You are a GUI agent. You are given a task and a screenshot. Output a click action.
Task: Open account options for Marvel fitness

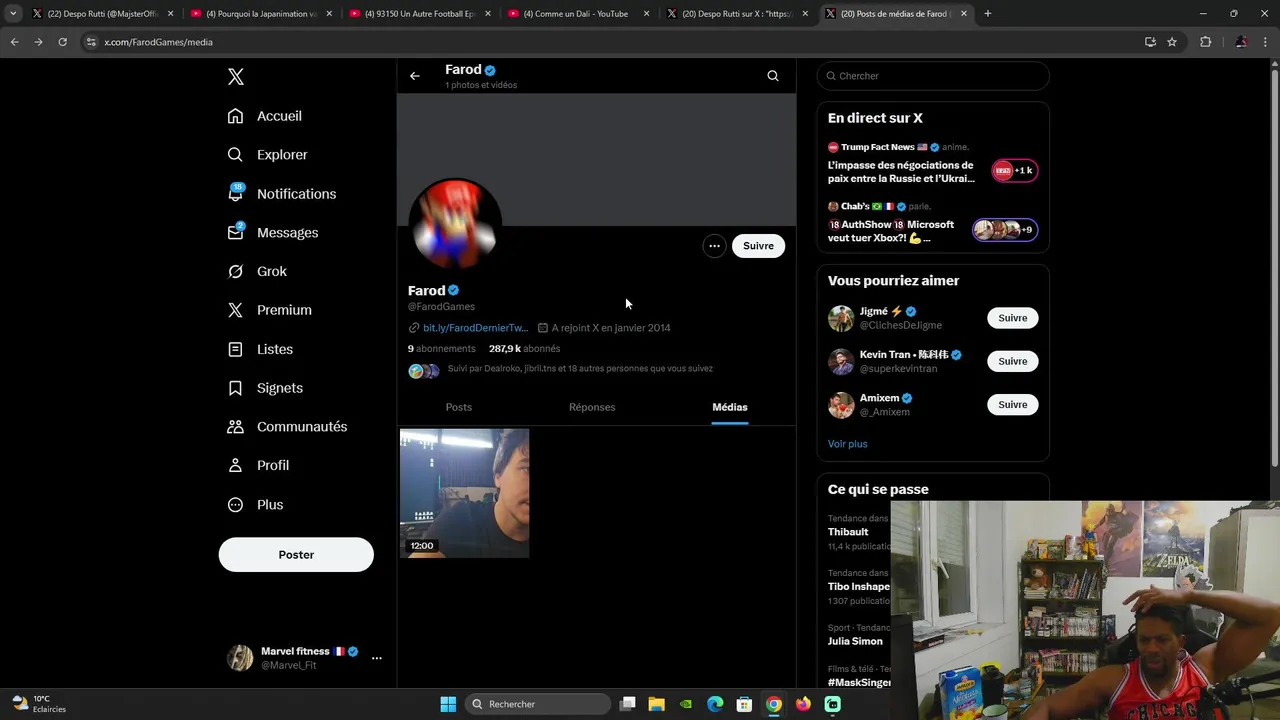click(376, 658)
